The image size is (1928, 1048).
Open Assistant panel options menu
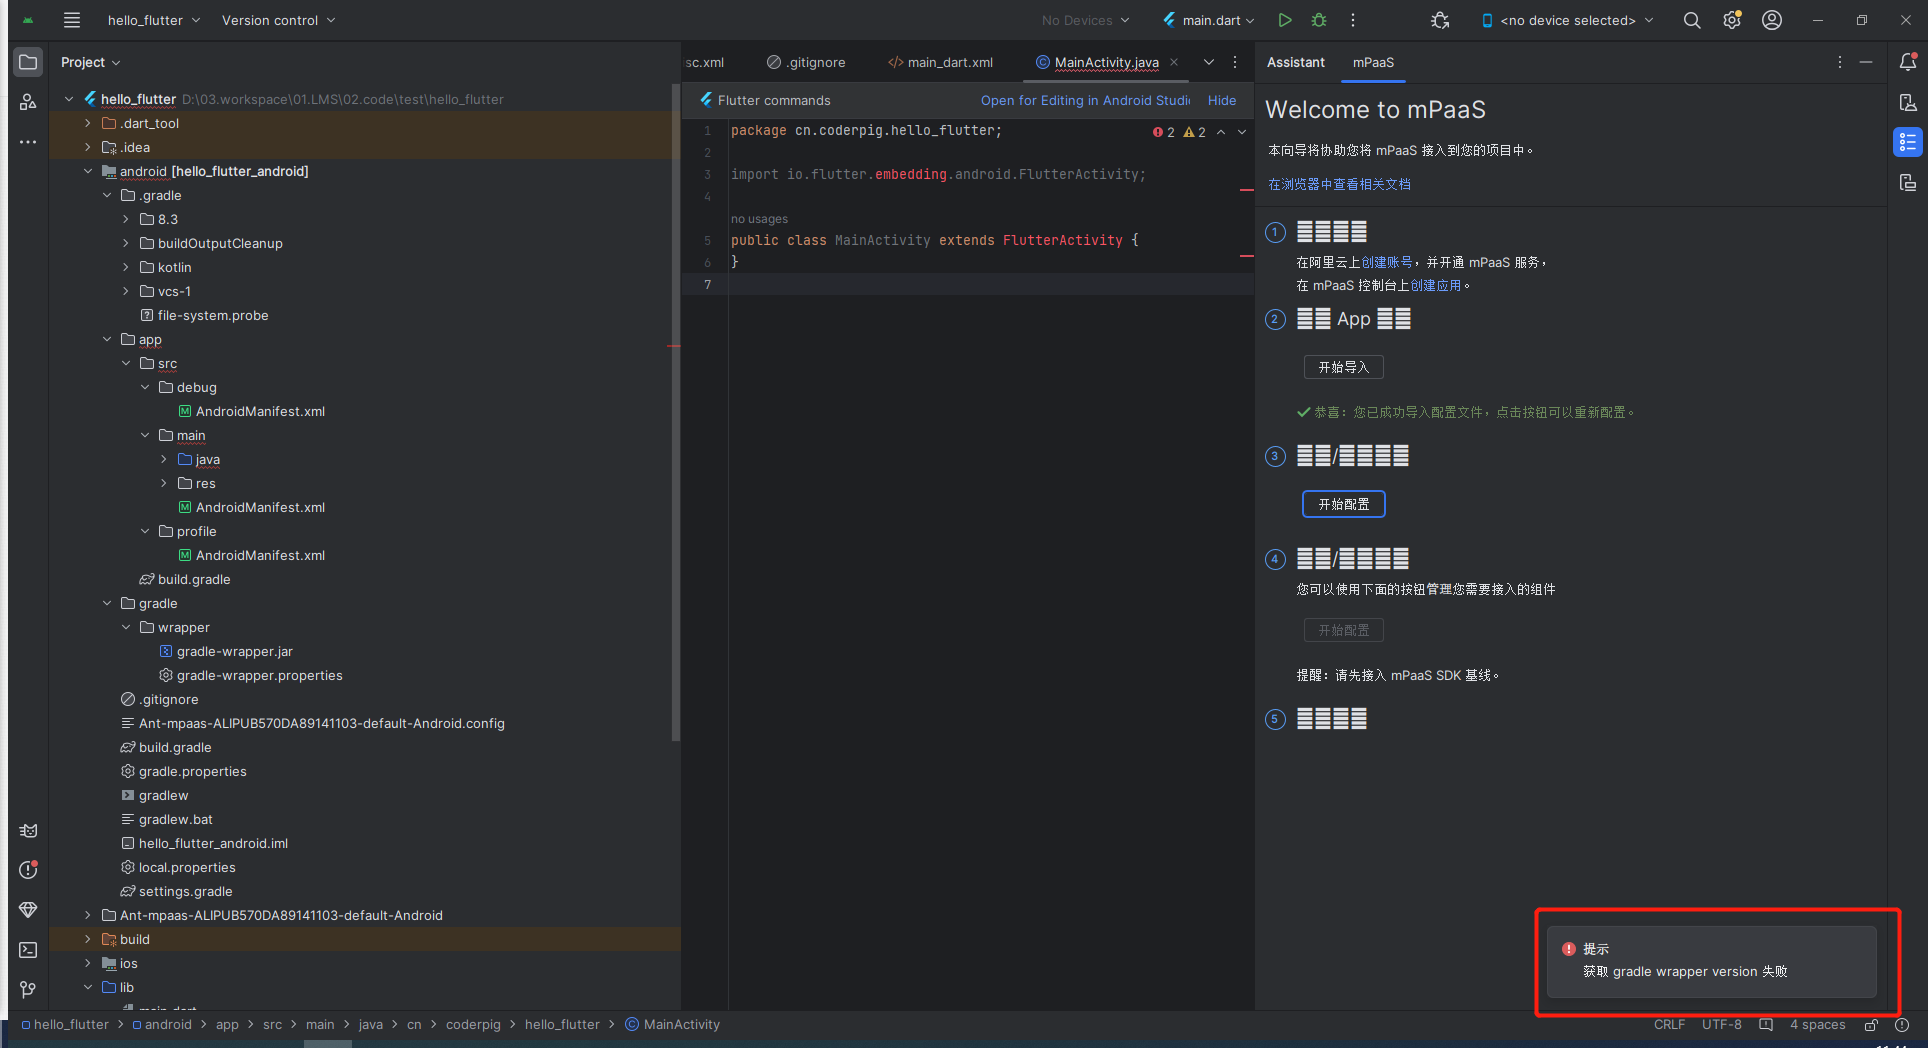click(x=1839, y=62)
